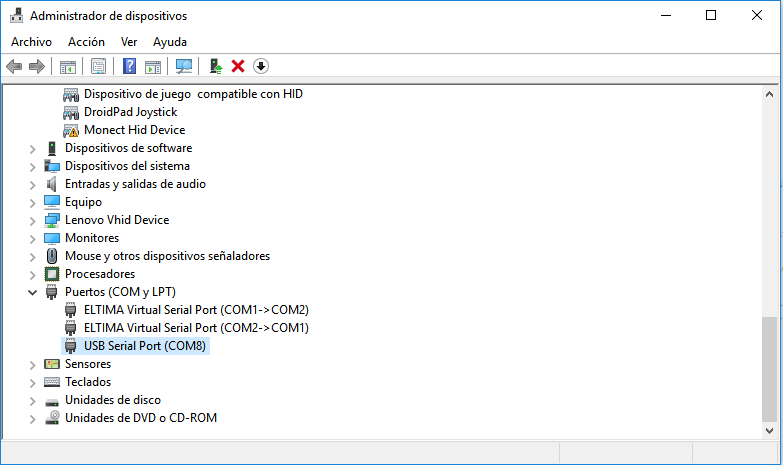
Task: Click the Monitores display icon
Action: coord(52,238)
